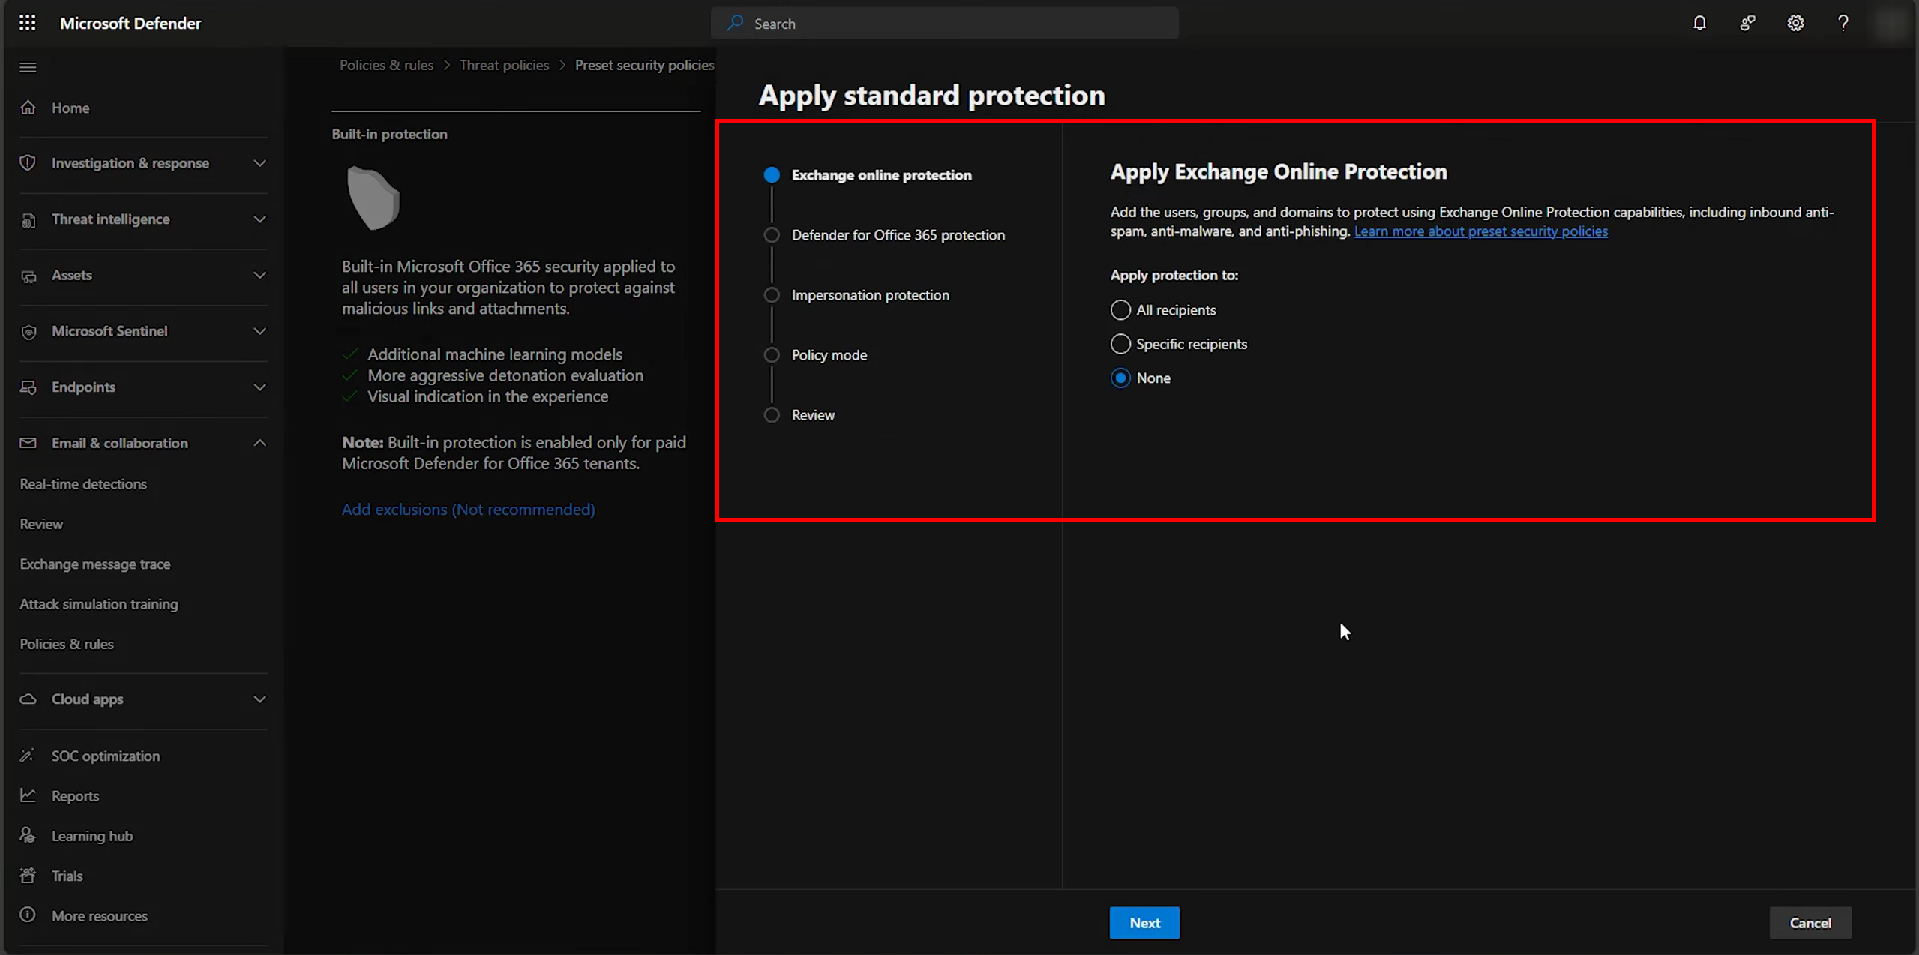
Task: Click the Microsoft Defender title
Action: point(130,23)
